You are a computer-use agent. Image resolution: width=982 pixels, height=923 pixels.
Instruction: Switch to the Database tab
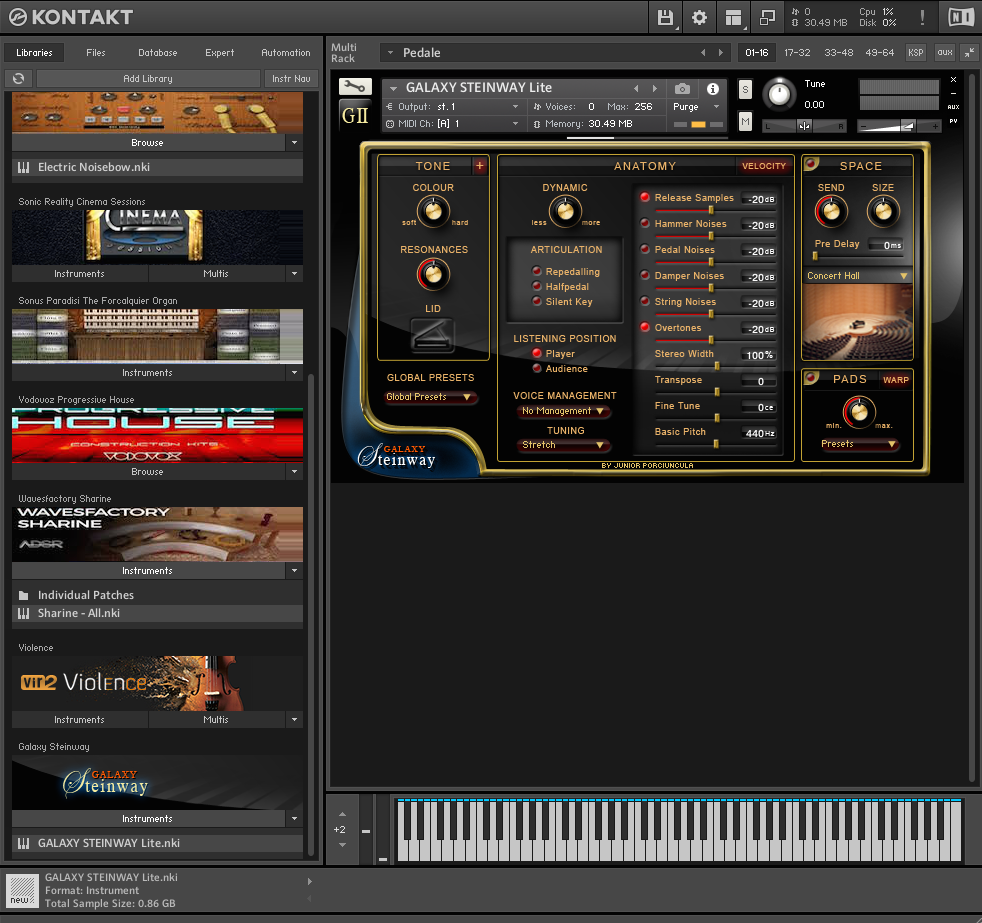[158, 53]
